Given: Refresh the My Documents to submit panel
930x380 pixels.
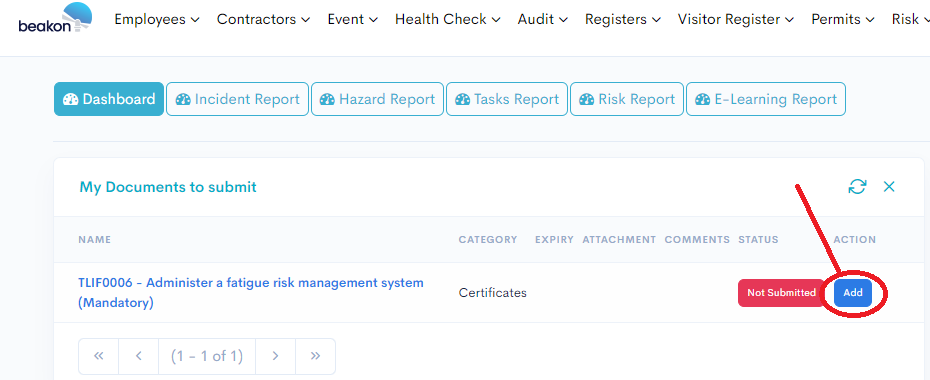Looking at the screenshot, I should coord(857,187).
